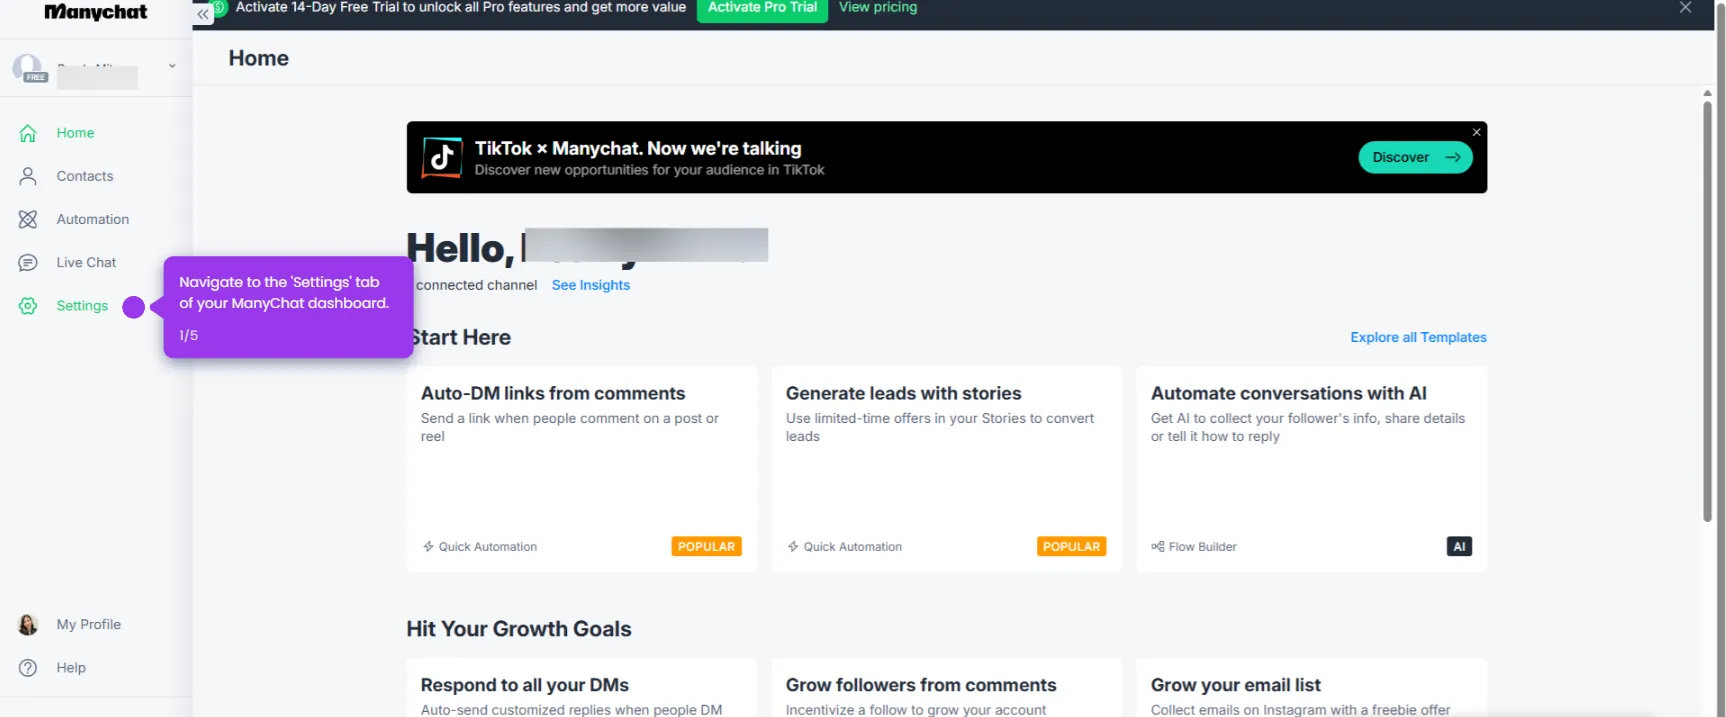Click Activate Pro Trial button
Image resolution: width=1726 pixels, height=717 pixels.
(762, 8)
